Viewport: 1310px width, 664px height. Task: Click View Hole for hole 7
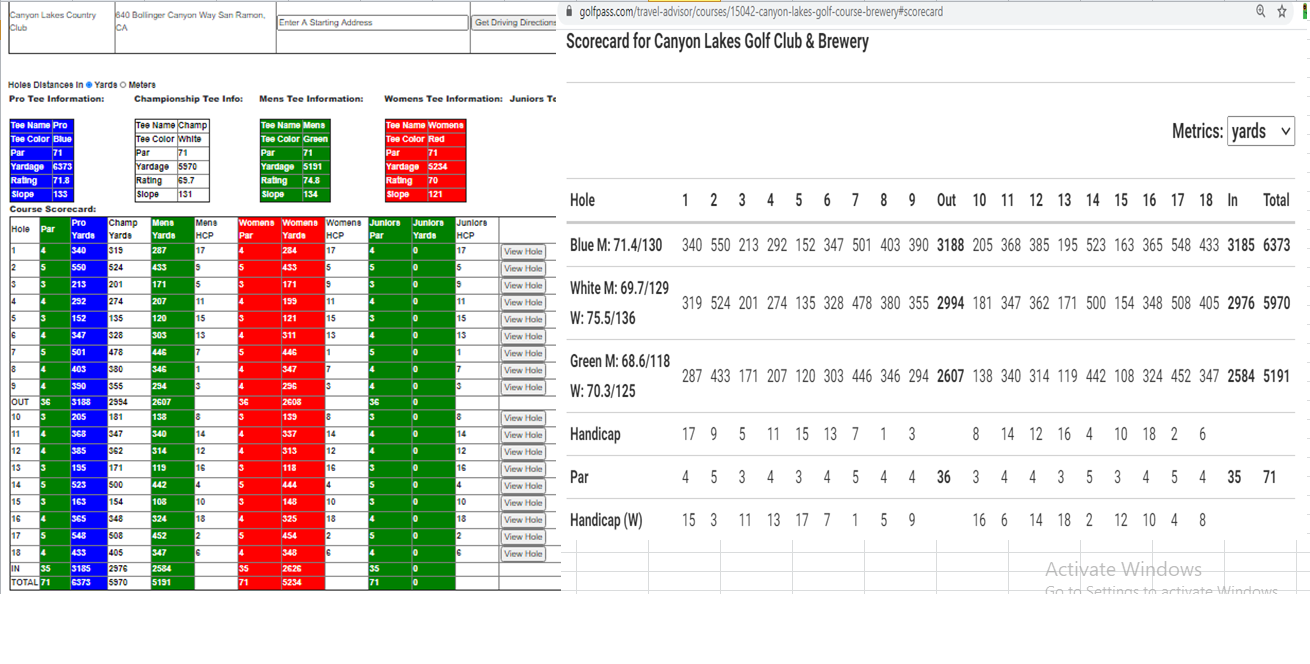pyautogui.click(x=523, y=353)
